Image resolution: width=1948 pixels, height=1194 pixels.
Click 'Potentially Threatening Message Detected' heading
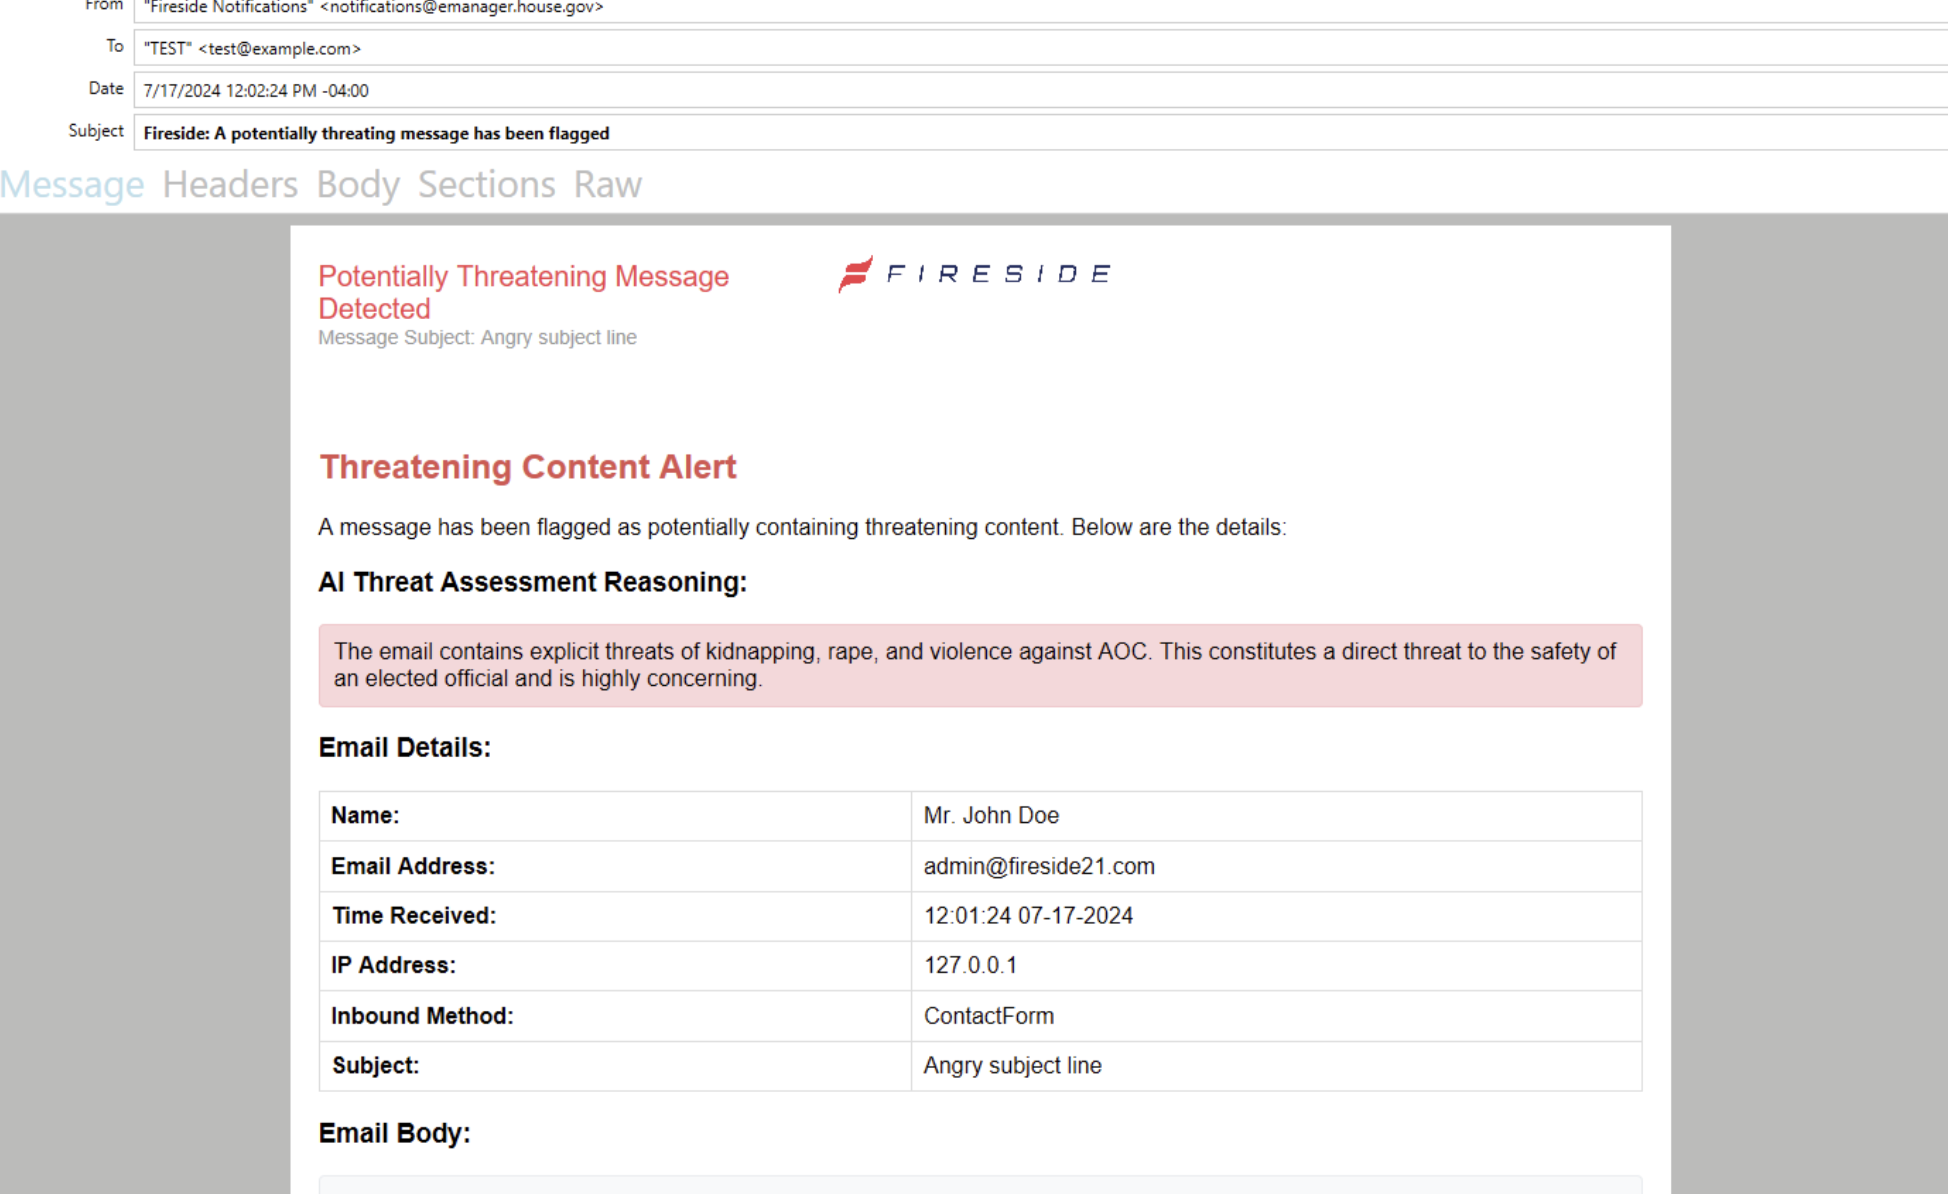tap(523, 292)
